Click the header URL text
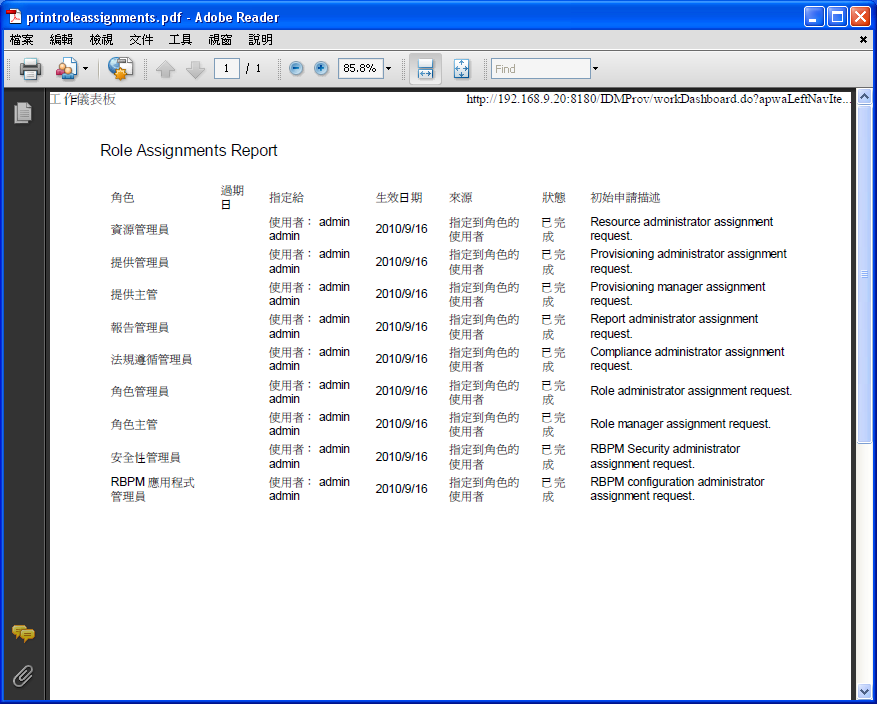Screen dimensions: 877x704 [659, 99]
